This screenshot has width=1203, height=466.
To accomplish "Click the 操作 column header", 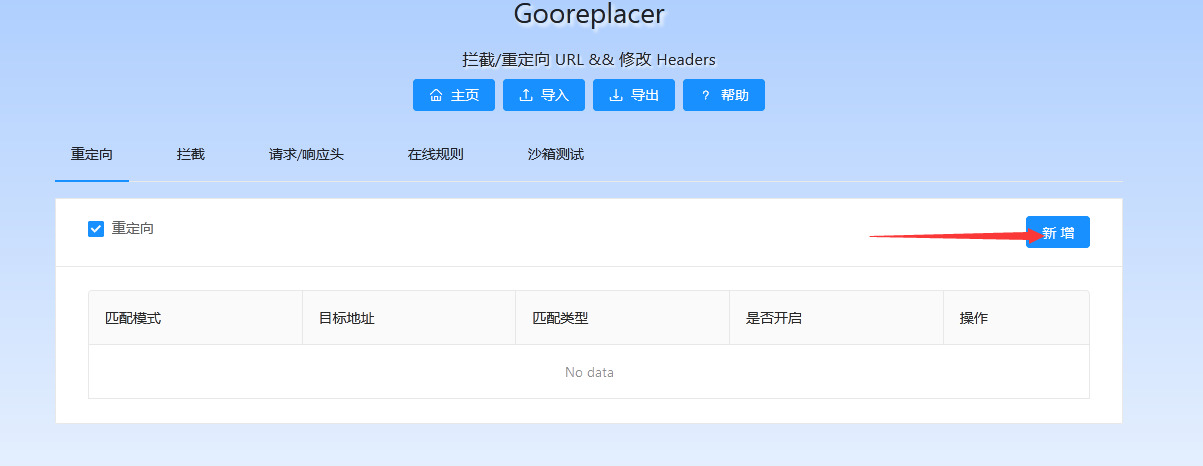I will tap(1016, 318).
